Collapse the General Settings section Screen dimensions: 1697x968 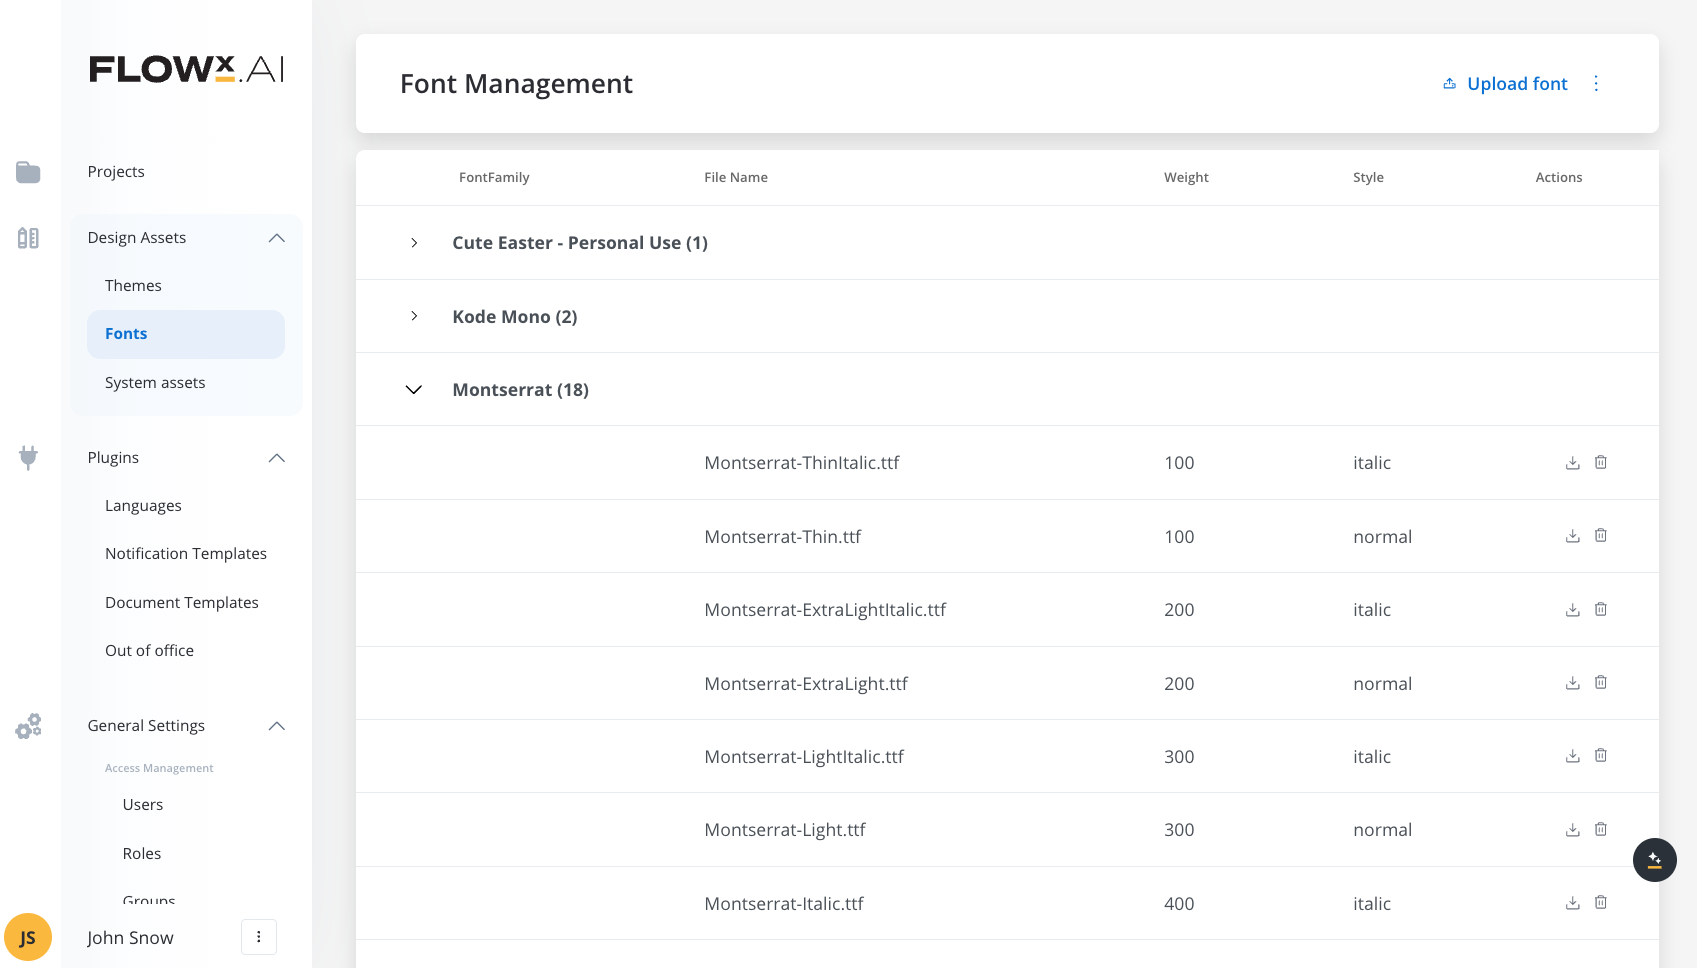277,726
